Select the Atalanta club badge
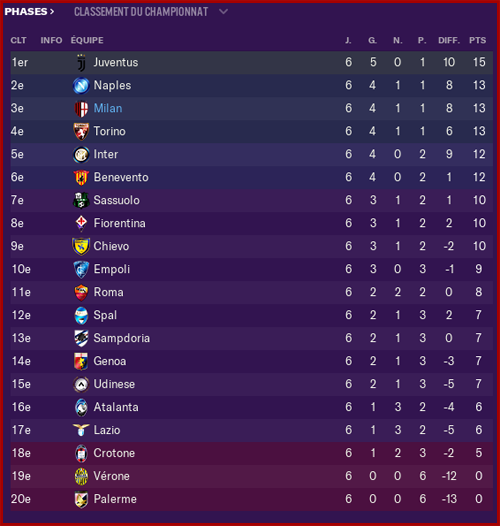The width and height of the screenshot is (500, 526). (81, 407)
